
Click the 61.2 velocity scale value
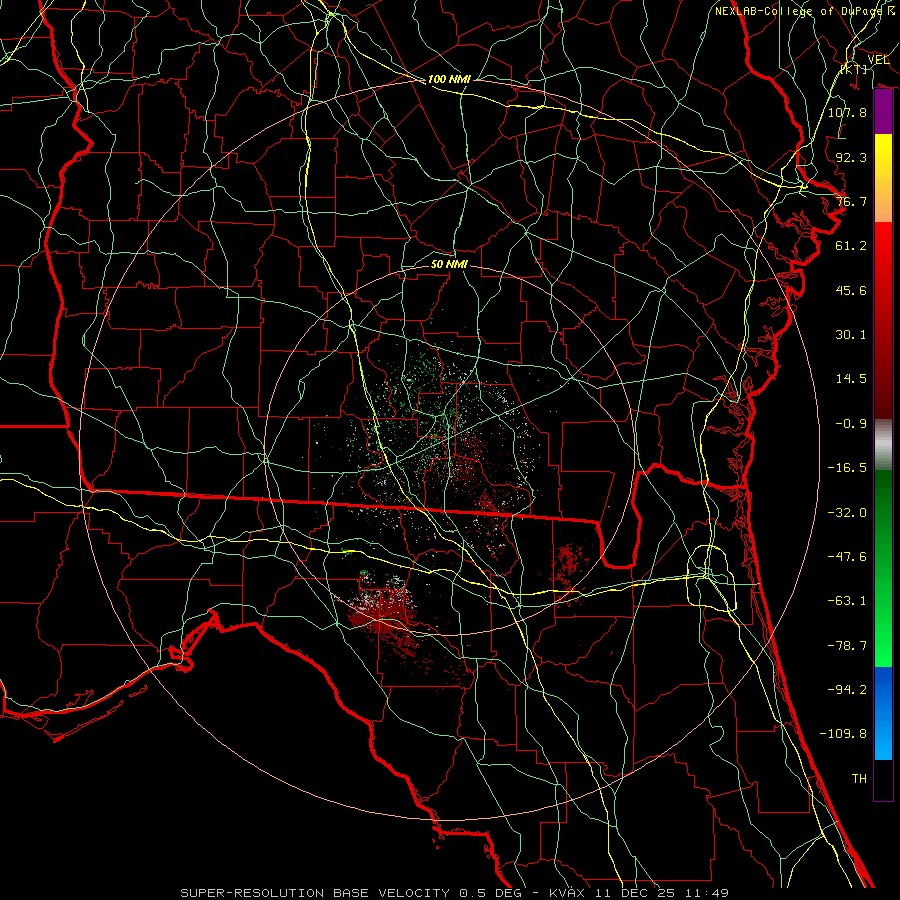(x=851, y=246)
